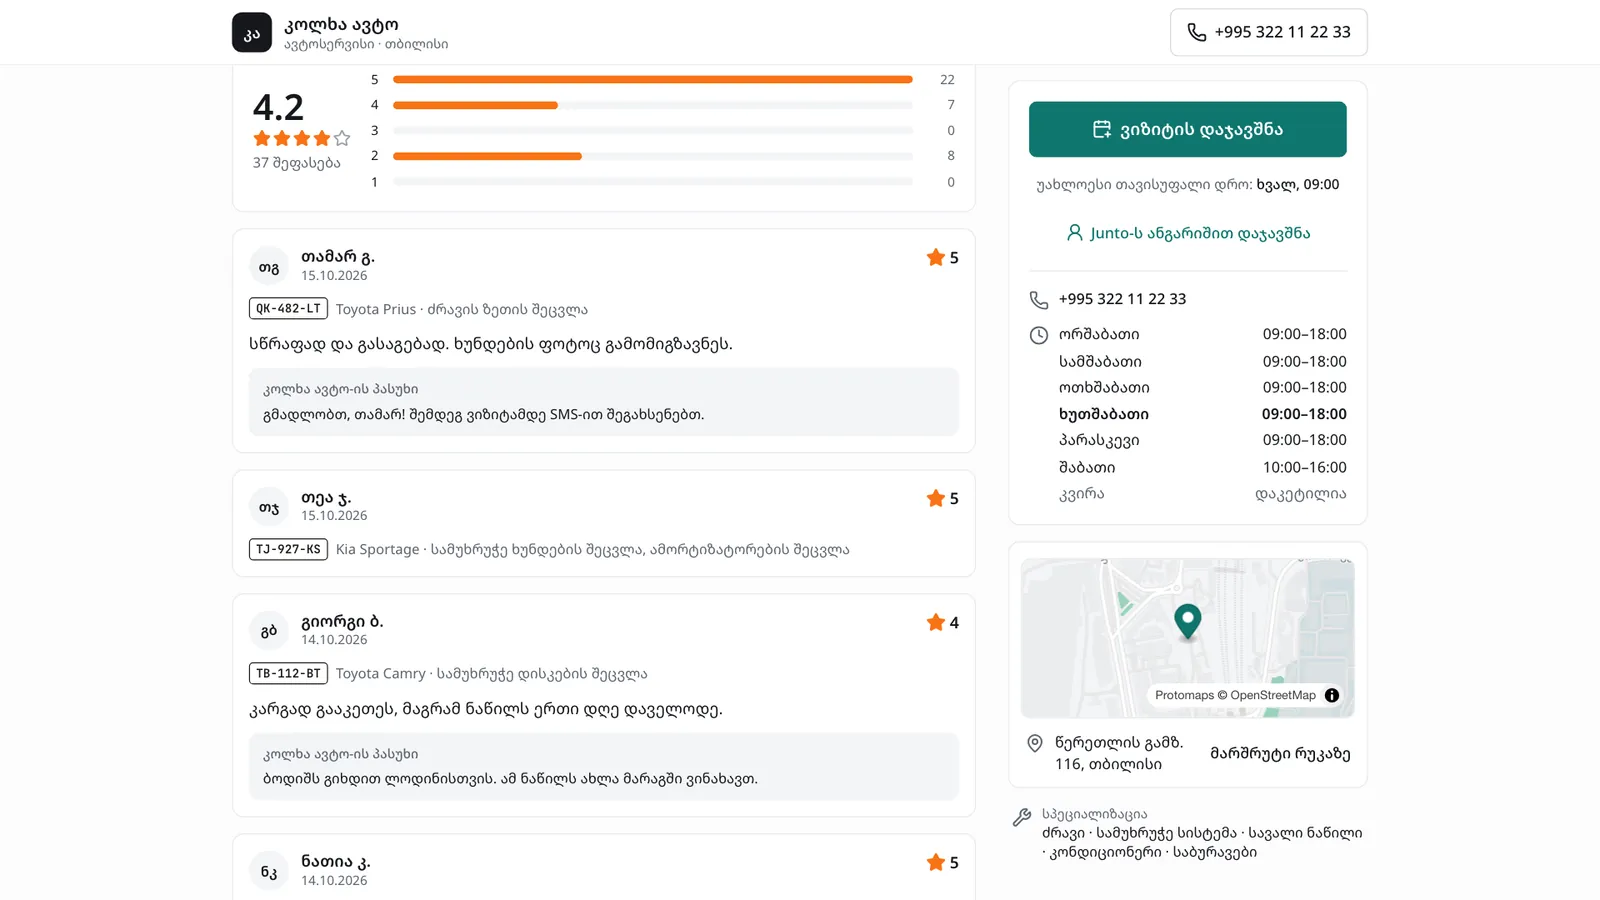
Task: Open მარშრუტი რუკაზე route link
Action: 1280,753
